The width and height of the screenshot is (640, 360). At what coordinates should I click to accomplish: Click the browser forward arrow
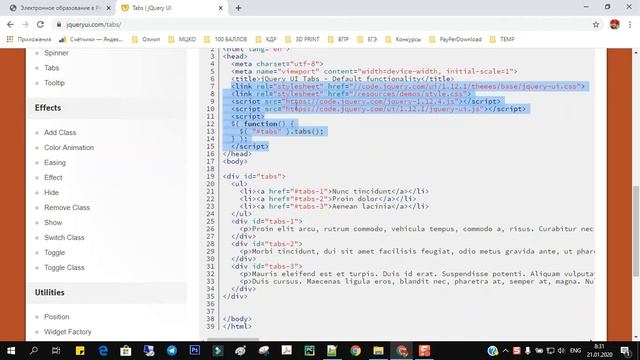coord(25,24)
